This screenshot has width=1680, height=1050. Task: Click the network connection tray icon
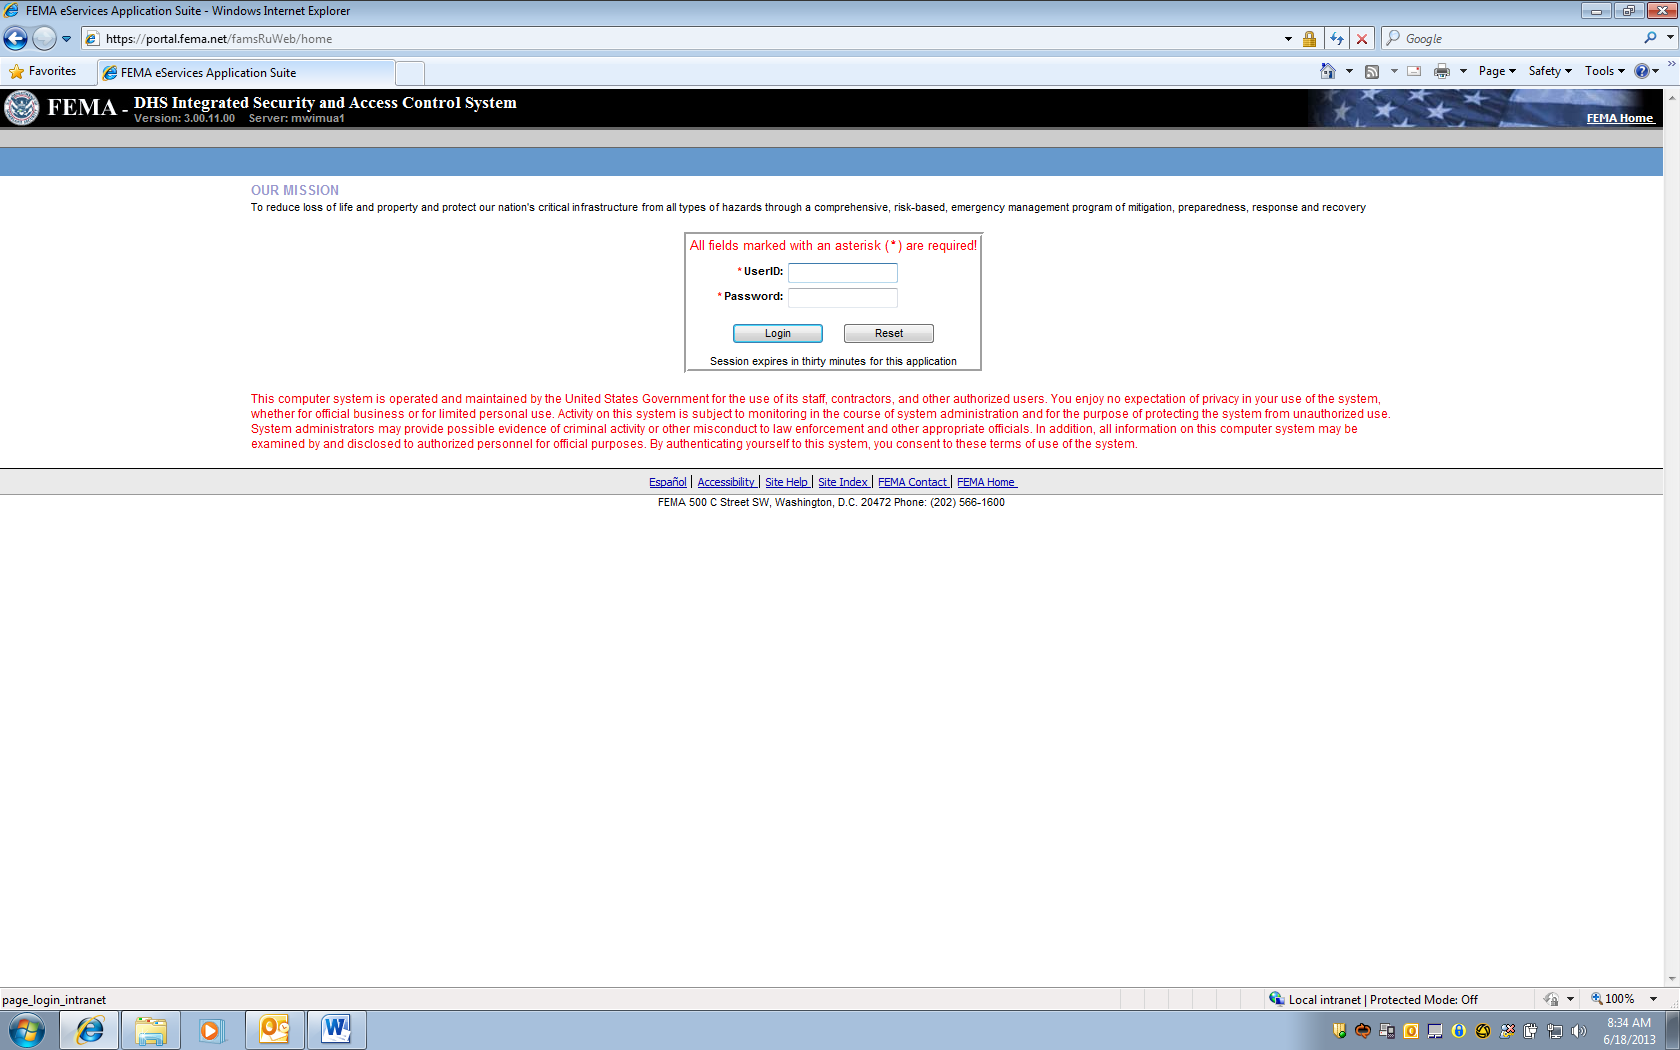point(1555,1031)
